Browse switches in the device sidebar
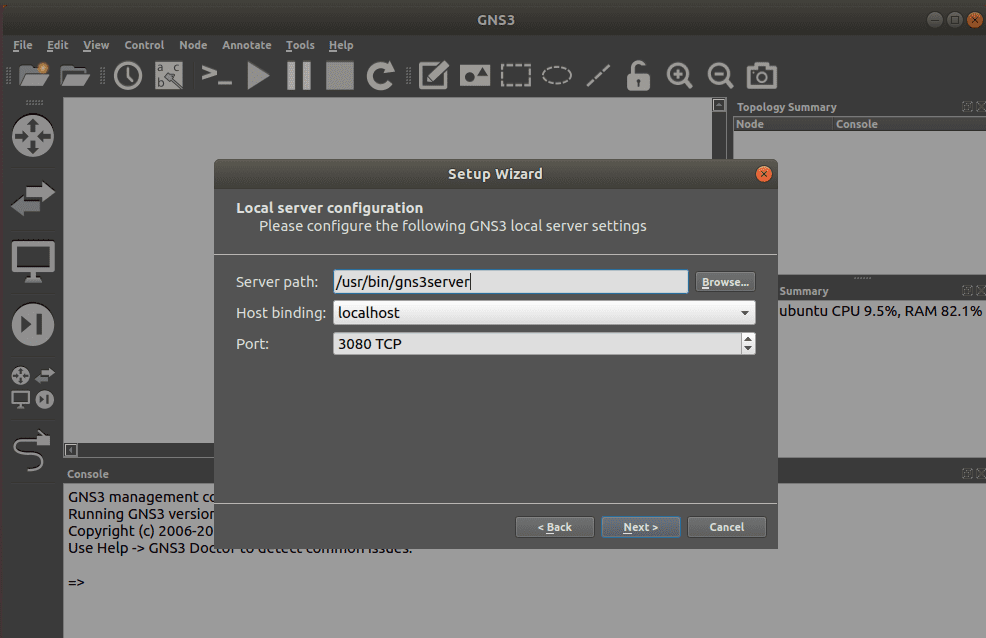 (33, 198)
